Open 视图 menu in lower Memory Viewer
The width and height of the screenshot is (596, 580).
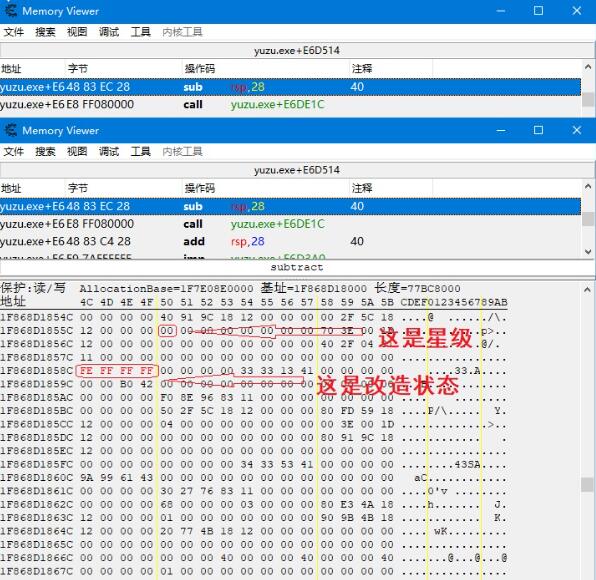tap(77, 152)
